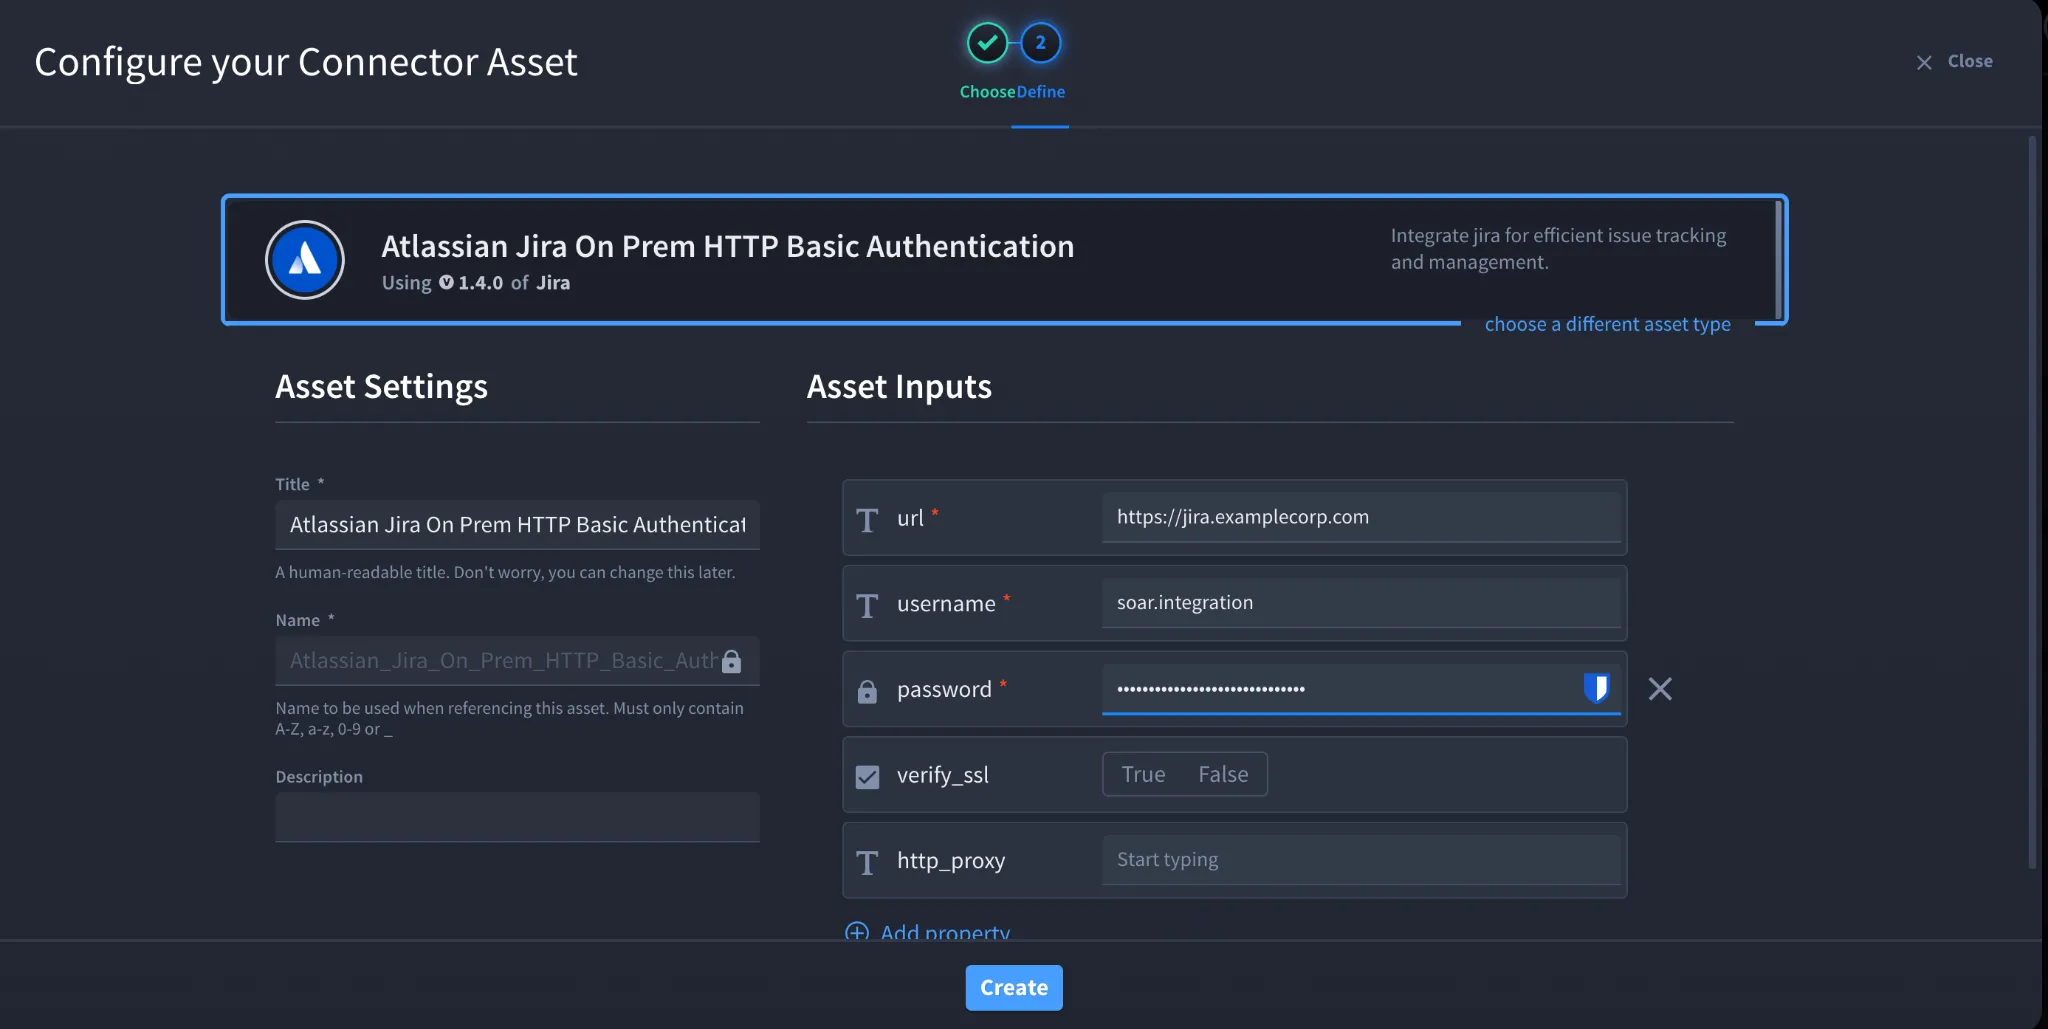Focus the Description input field
Image resolution: width=2048 pixels, height=1029 pixels.
517,817
